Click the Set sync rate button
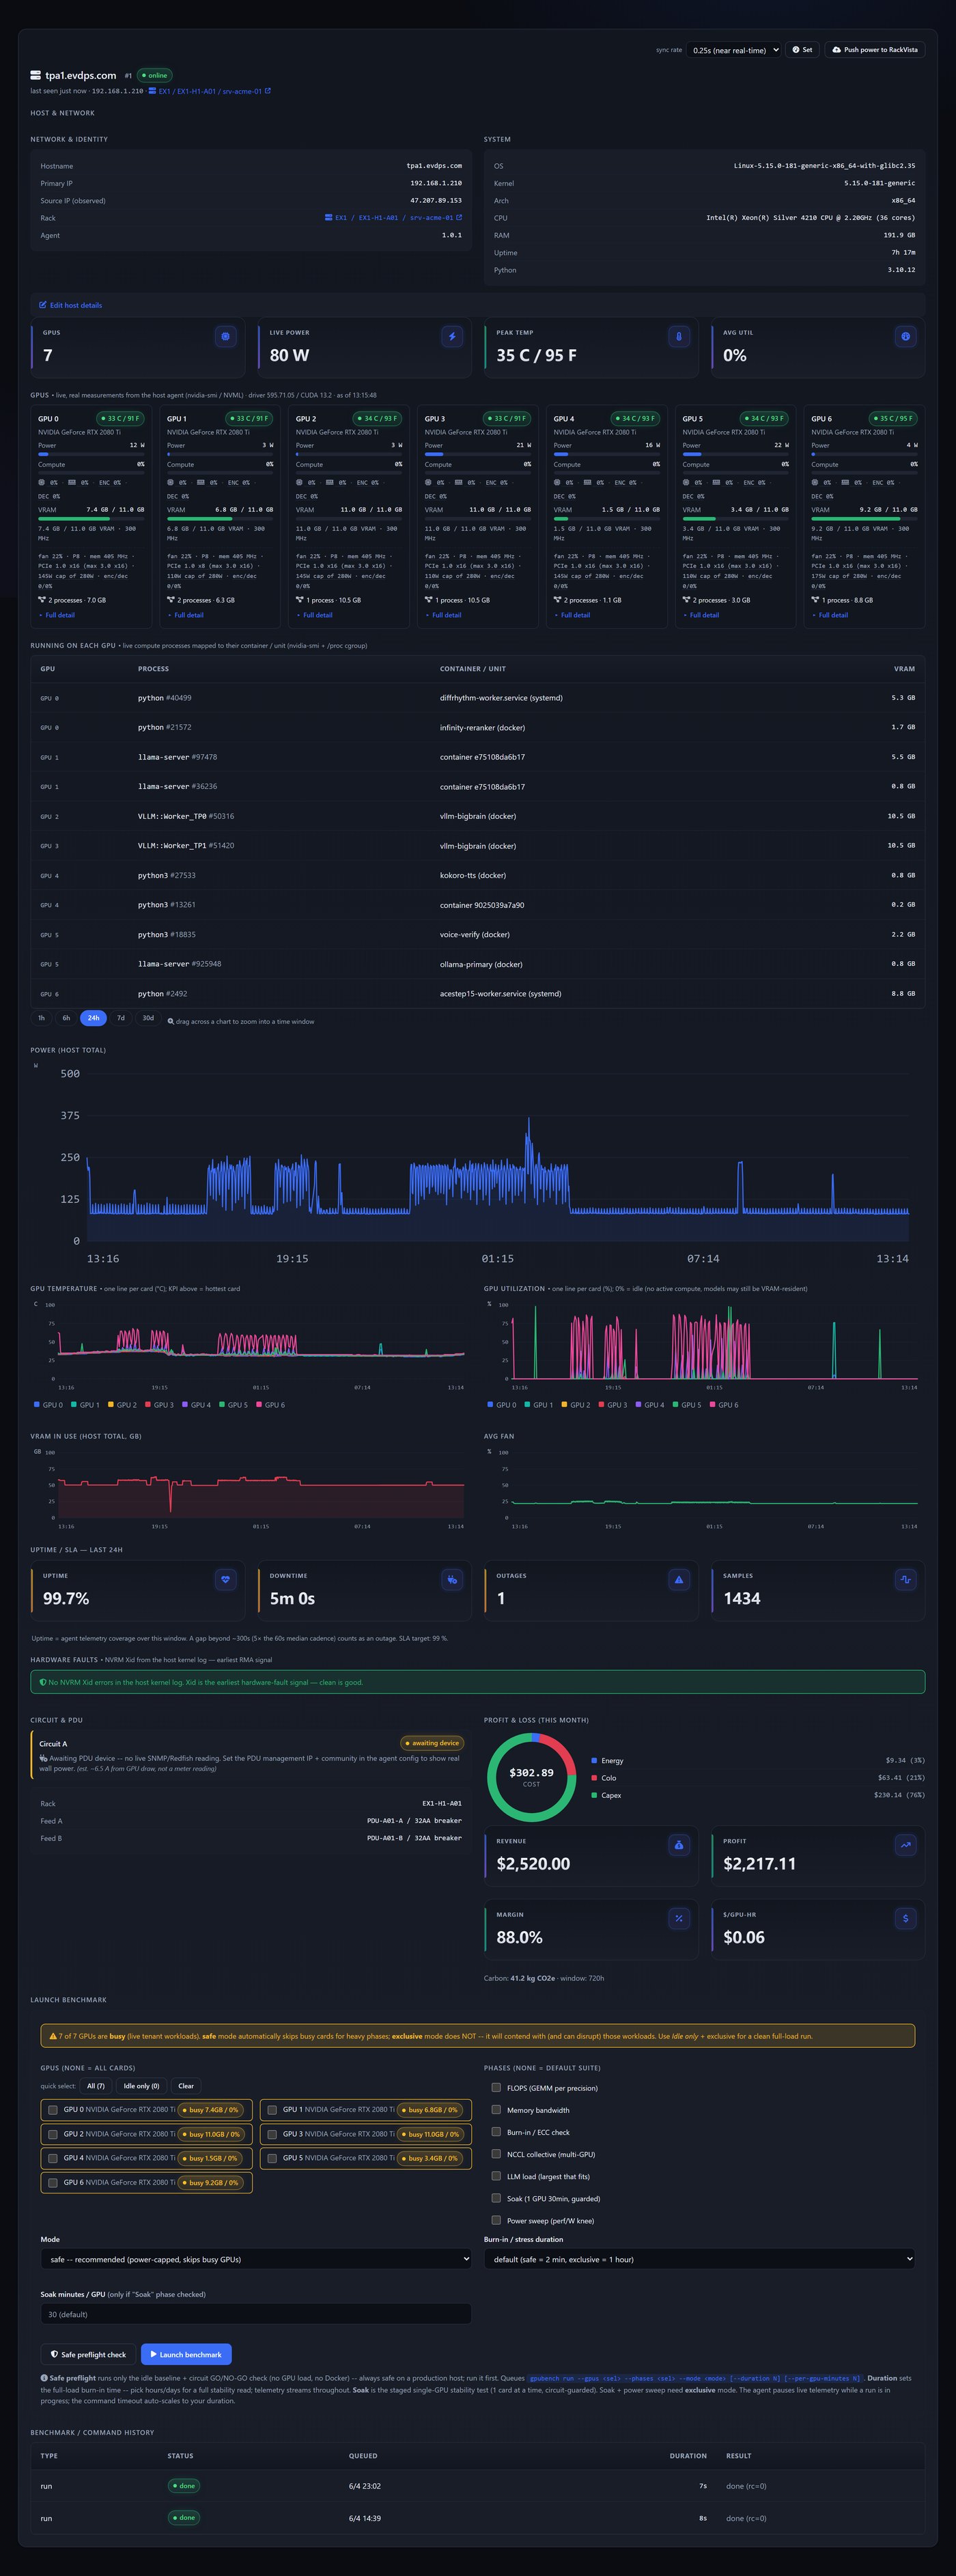The width and height of the screenshot is (956, 2576). (802, 50)
